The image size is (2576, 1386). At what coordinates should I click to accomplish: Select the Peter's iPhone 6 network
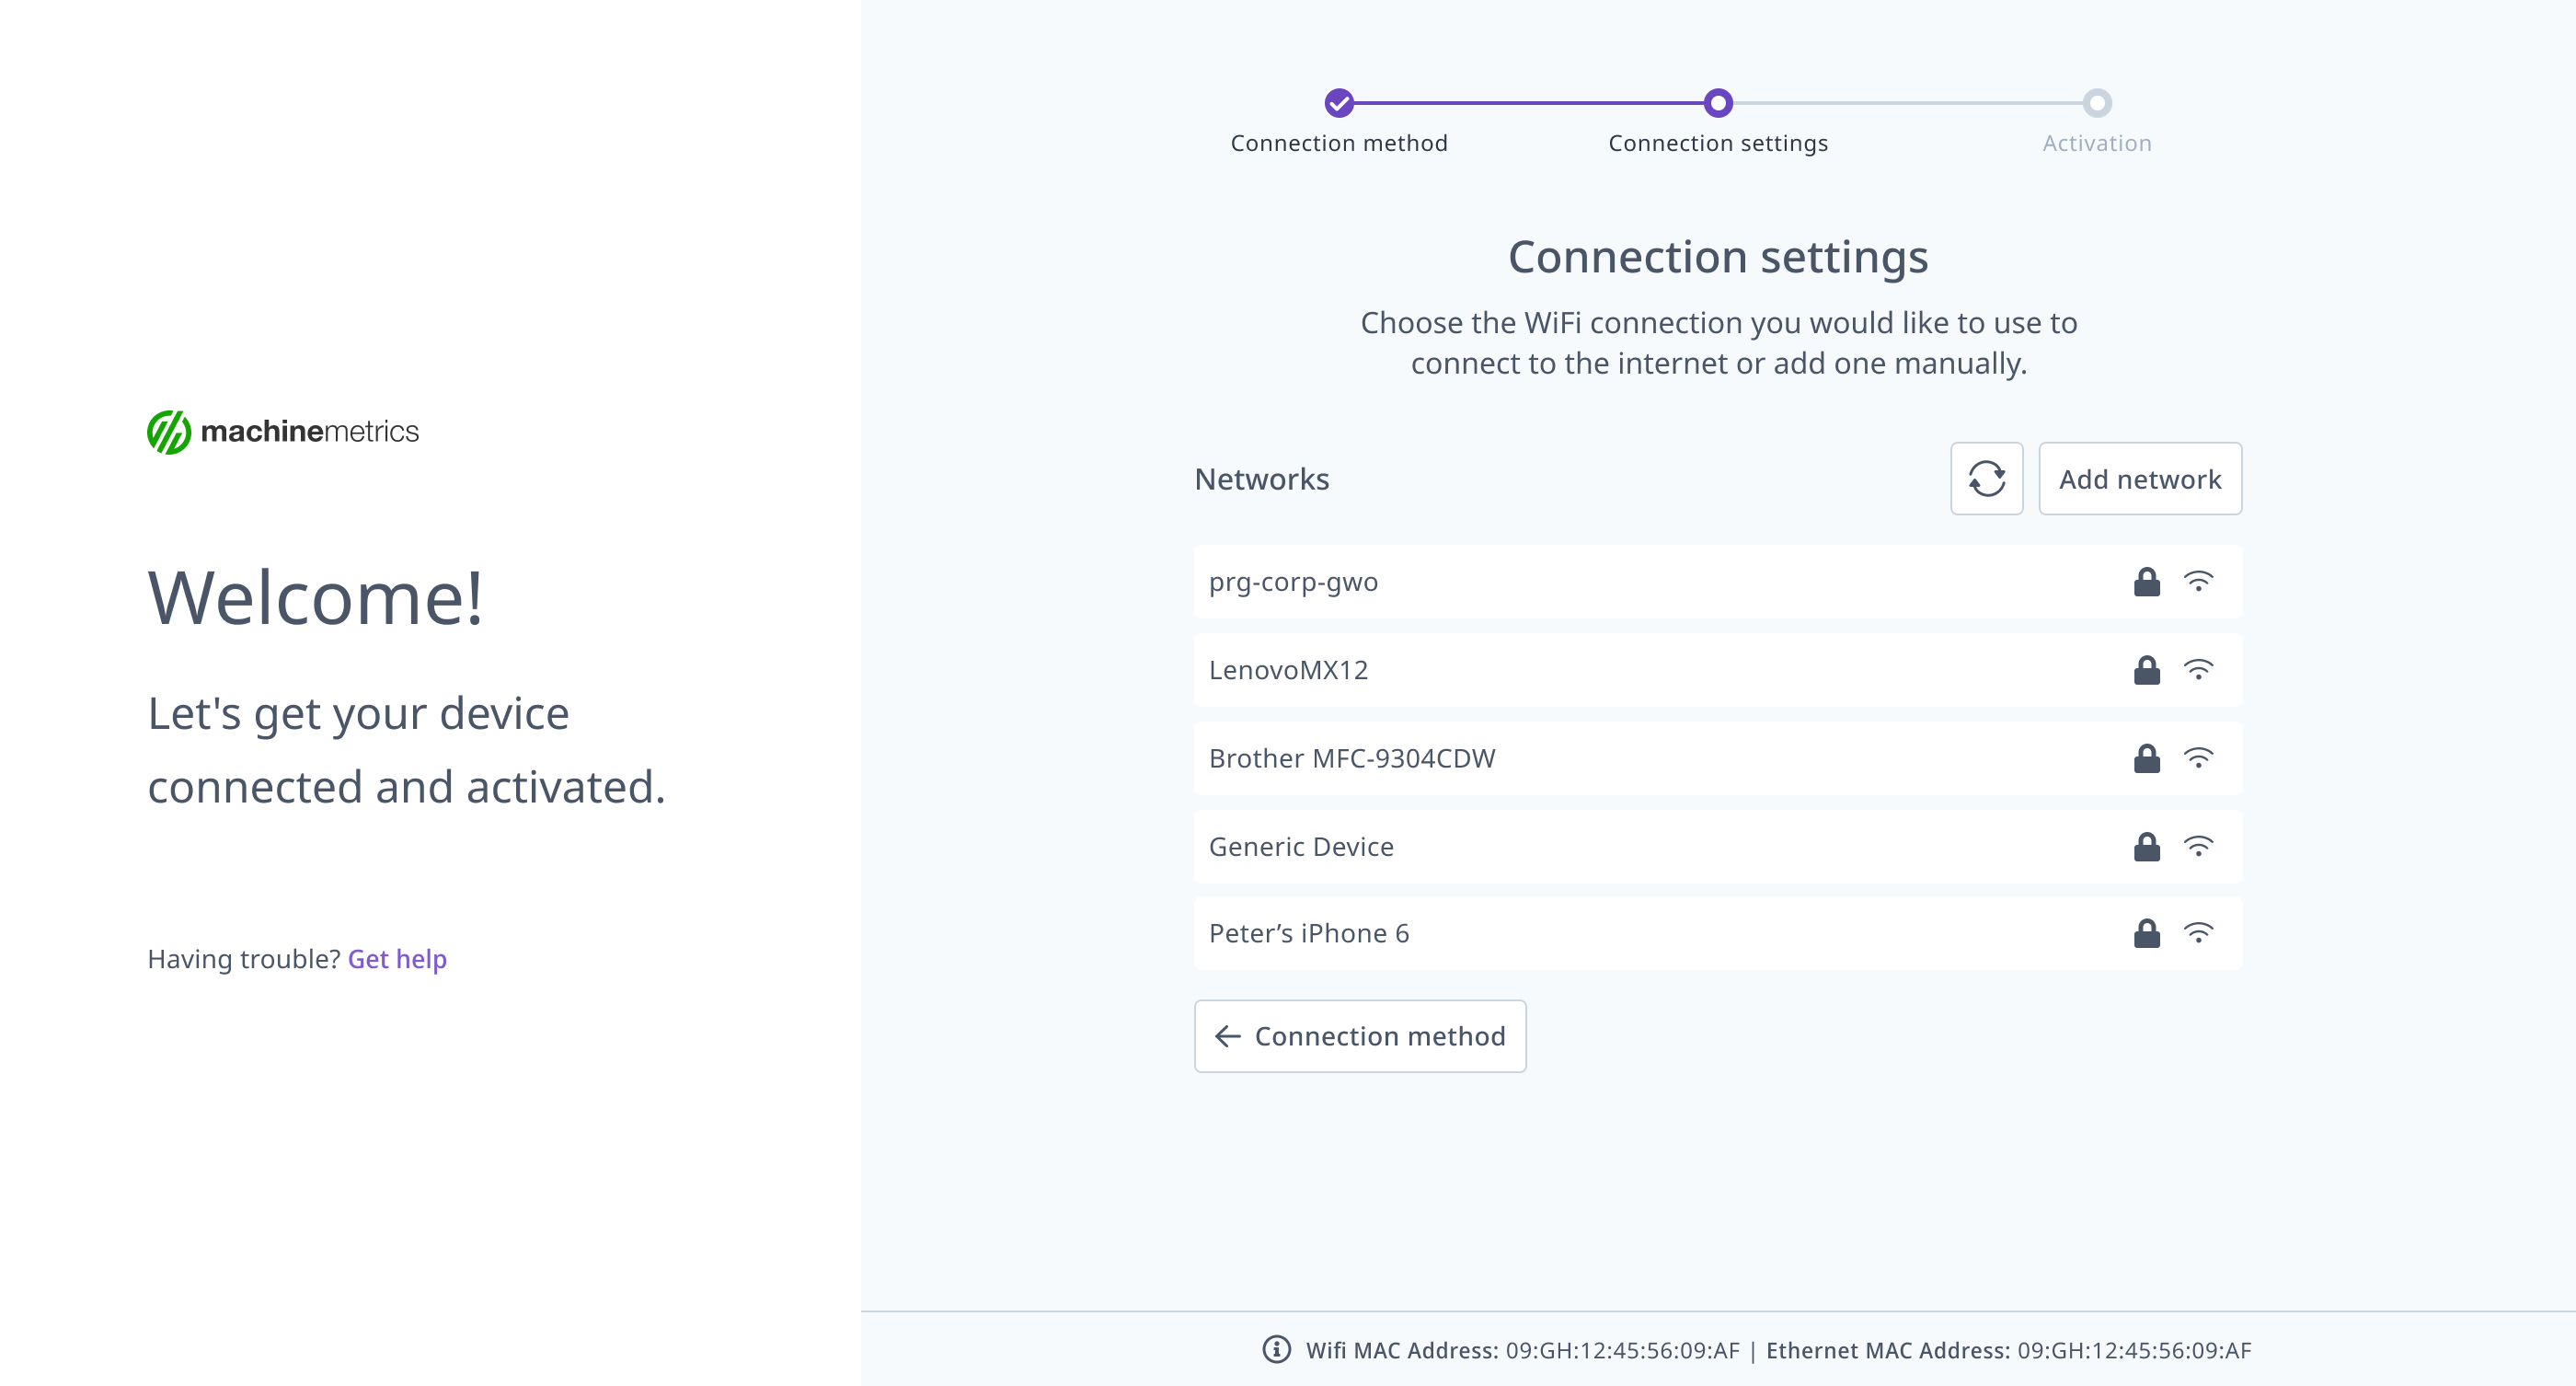(1600, 933)
